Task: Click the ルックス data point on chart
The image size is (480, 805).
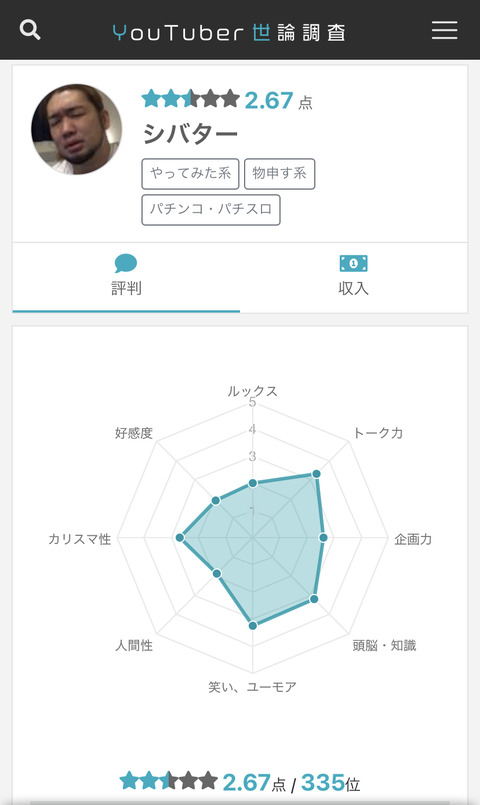Action: click(253, 483)
